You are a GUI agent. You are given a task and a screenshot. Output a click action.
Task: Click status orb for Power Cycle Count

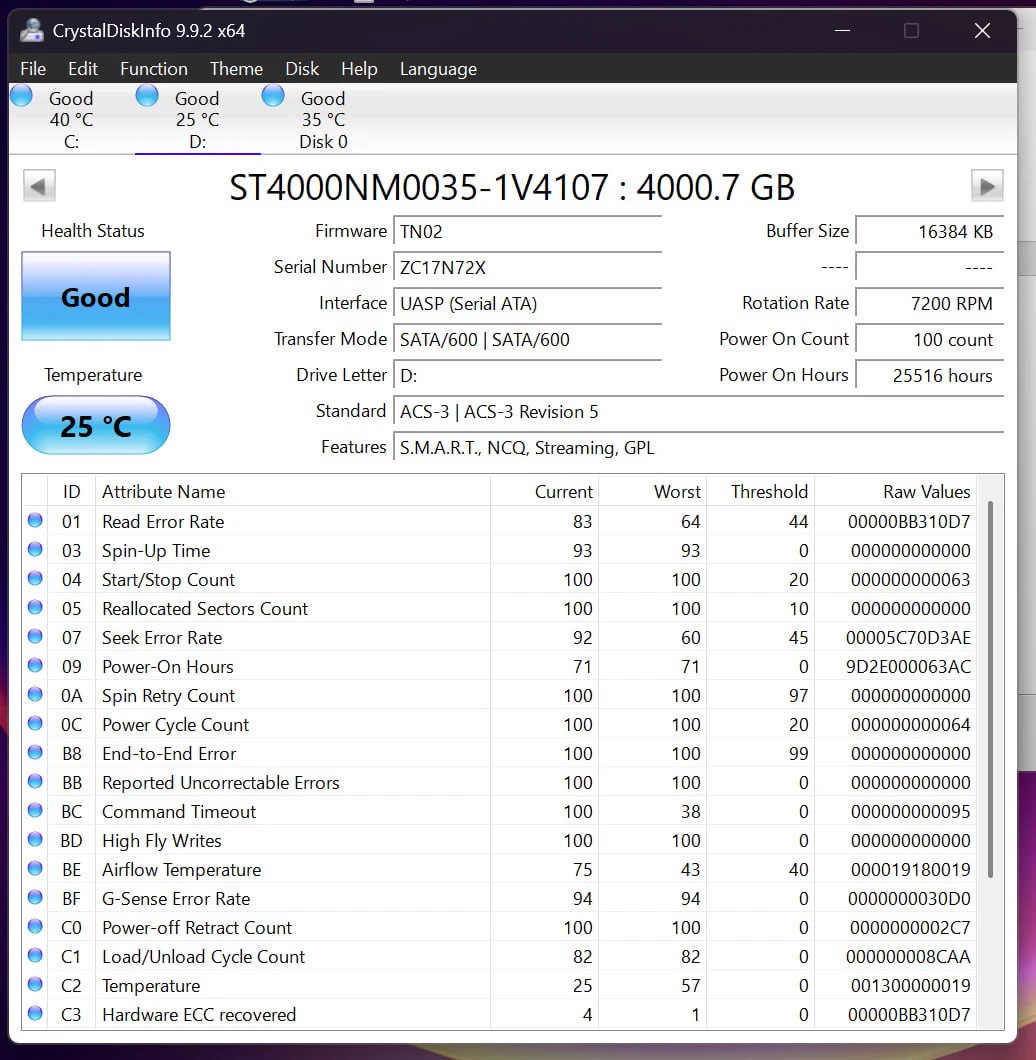coord(35,724)
